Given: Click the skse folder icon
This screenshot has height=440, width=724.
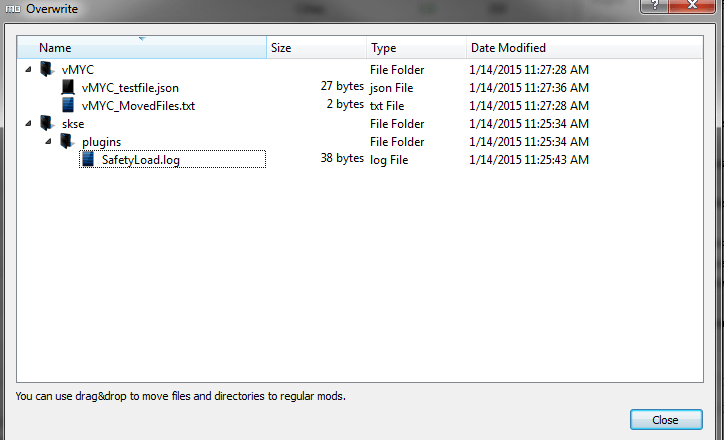Looking at the screenshot, I should click(47, 123).
